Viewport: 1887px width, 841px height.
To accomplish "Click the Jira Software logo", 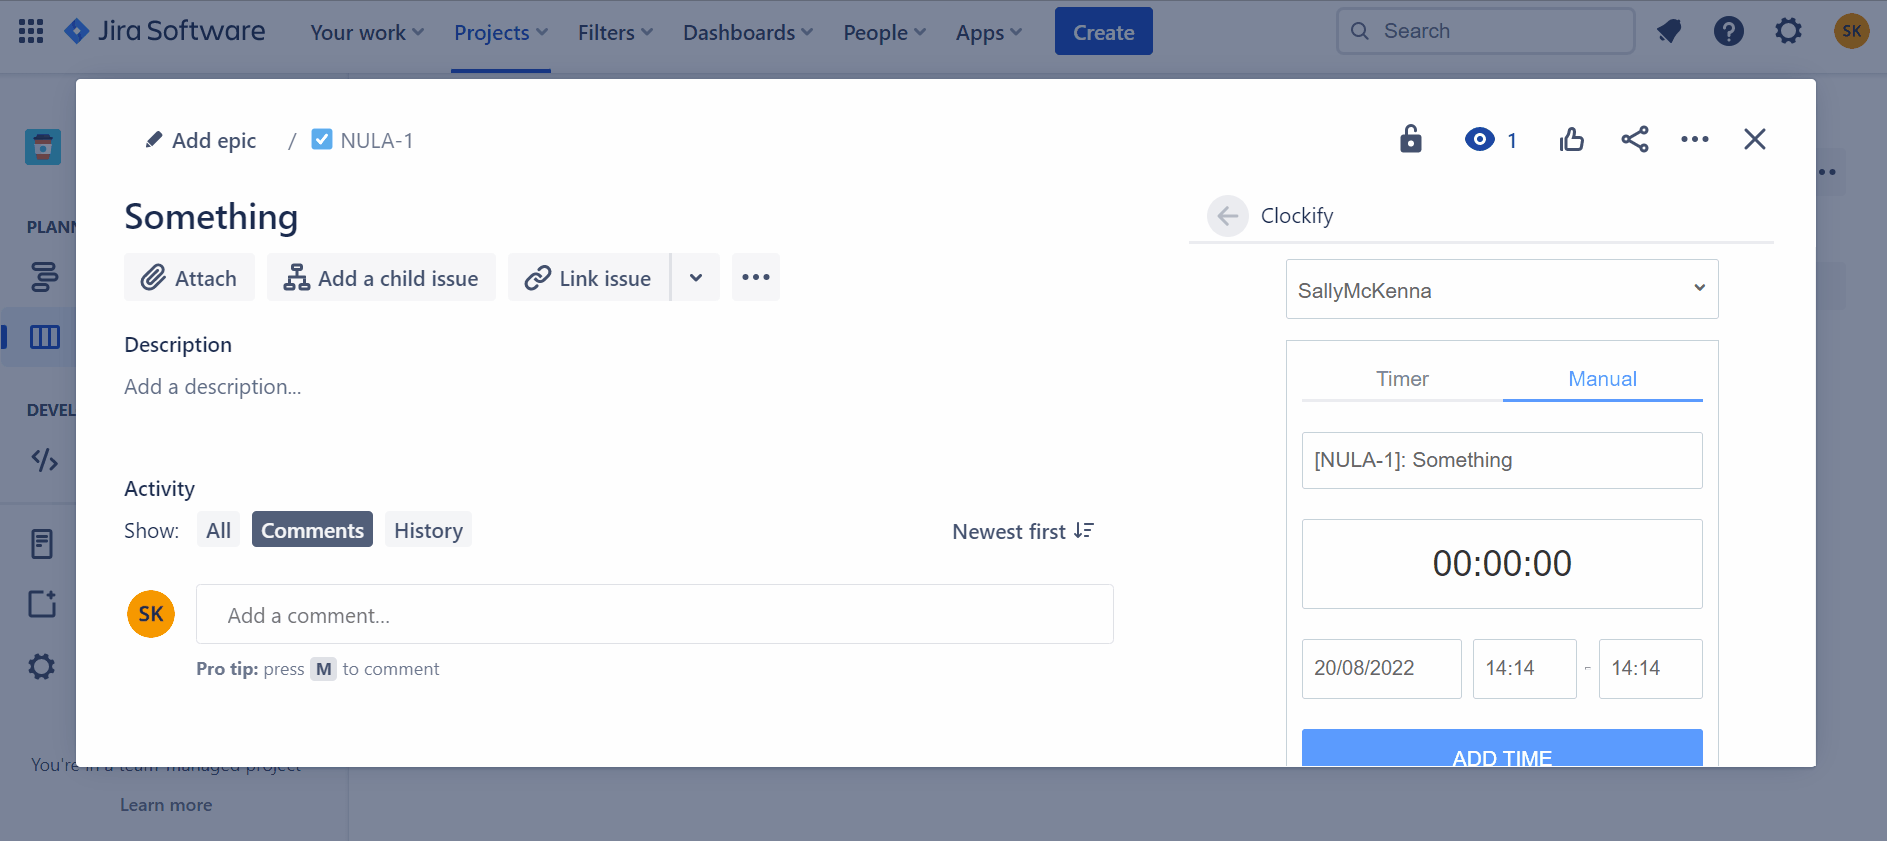I will click(x=165, y=31).
